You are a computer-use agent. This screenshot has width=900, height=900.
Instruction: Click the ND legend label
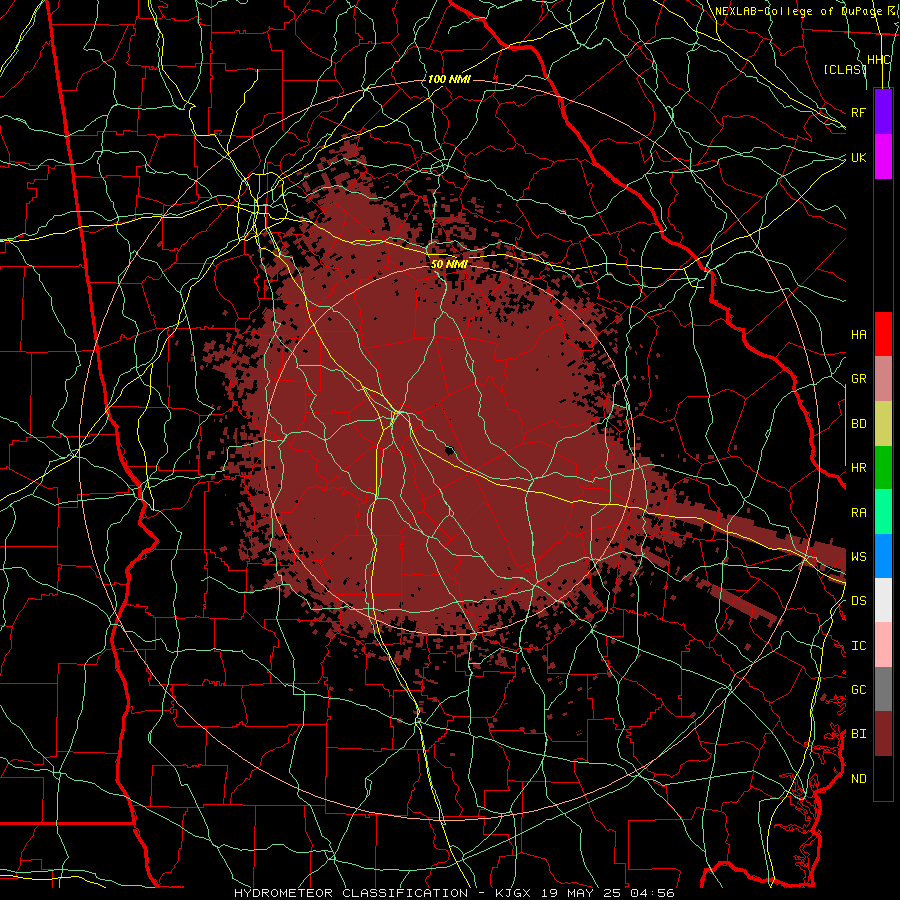coord(858,778)
